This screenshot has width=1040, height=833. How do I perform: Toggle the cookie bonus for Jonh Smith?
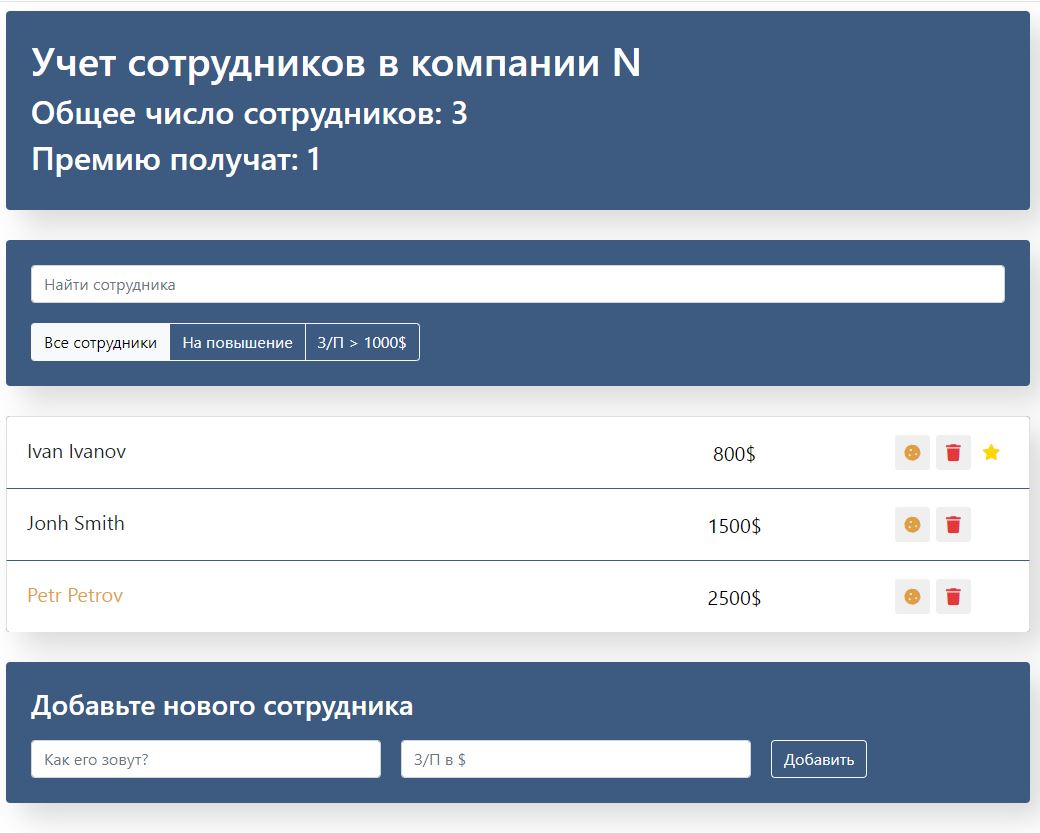912,525
